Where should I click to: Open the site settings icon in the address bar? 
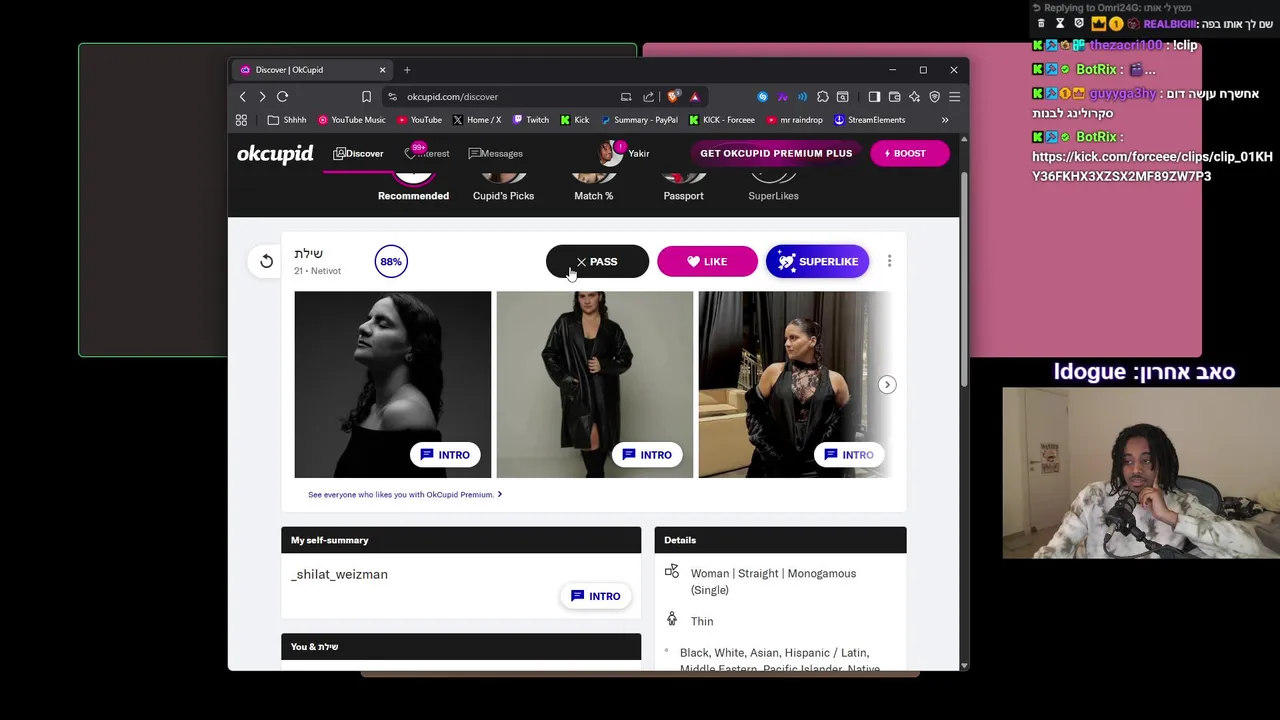coord(392,97)
